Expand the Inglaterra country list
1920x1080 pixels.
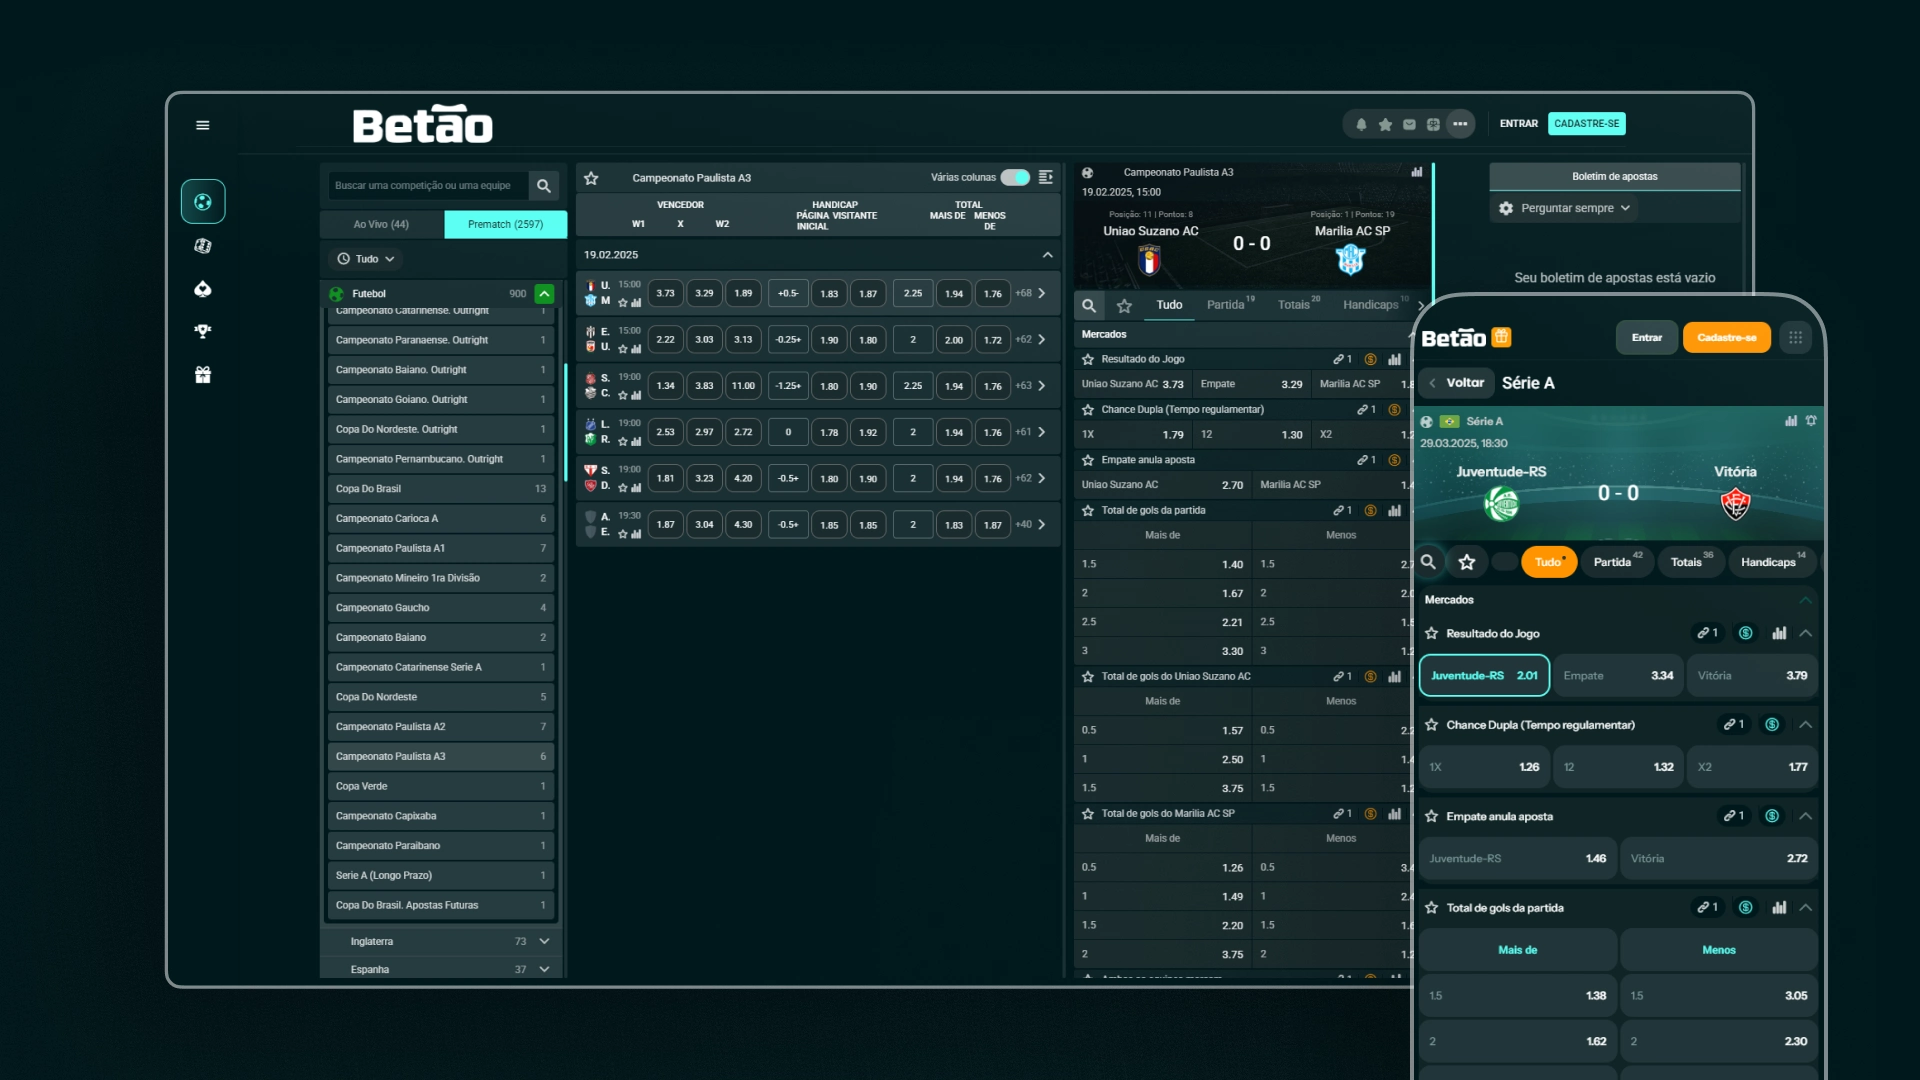(544, 941)
